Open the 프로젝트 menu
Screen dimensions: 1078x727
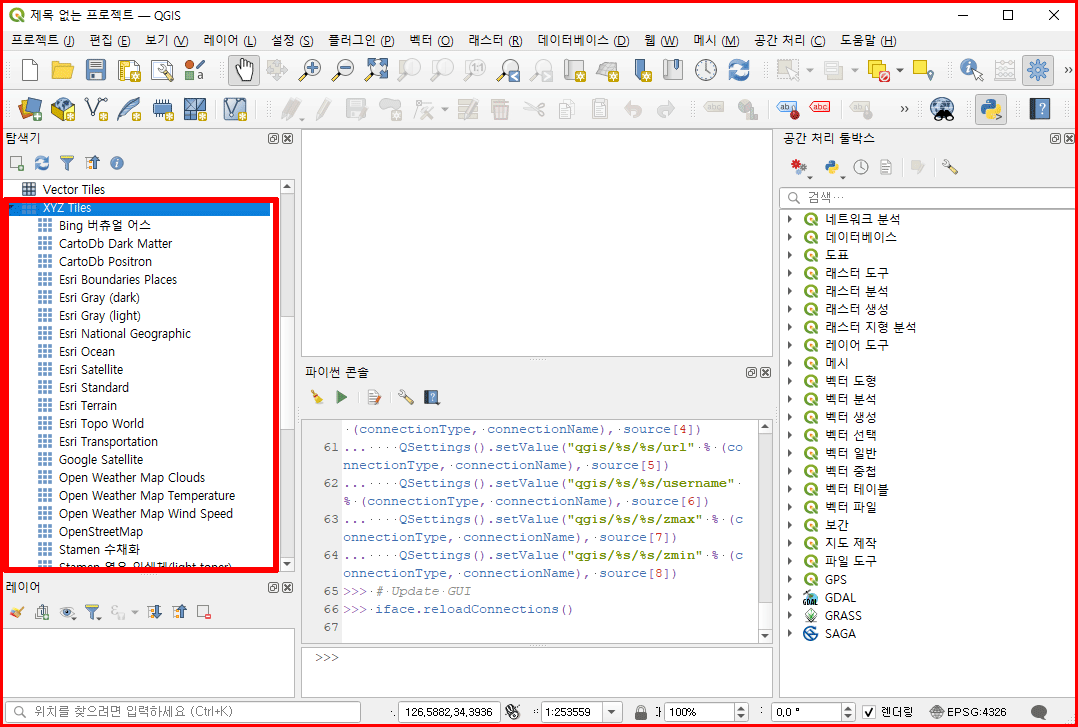click(x=43, y=41)
